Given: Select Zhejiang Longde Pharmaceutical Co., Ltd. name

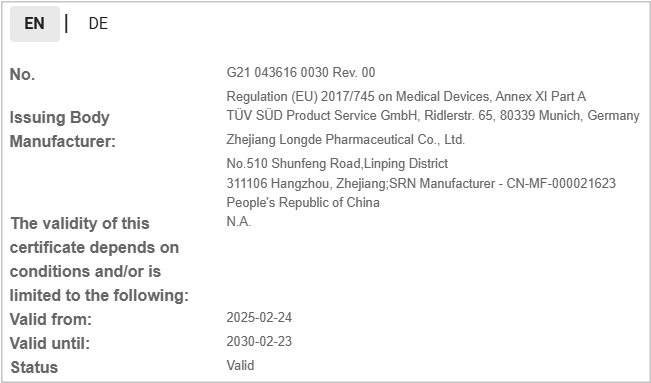Looking at the screenshot, I should [x=345, y=140].
